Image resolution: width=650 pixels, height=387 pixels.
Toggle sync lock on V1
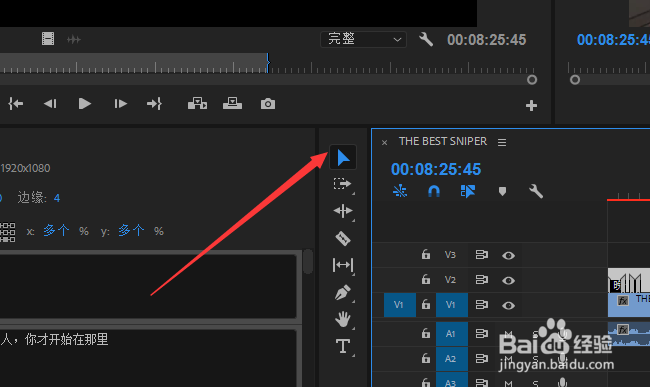481,305
